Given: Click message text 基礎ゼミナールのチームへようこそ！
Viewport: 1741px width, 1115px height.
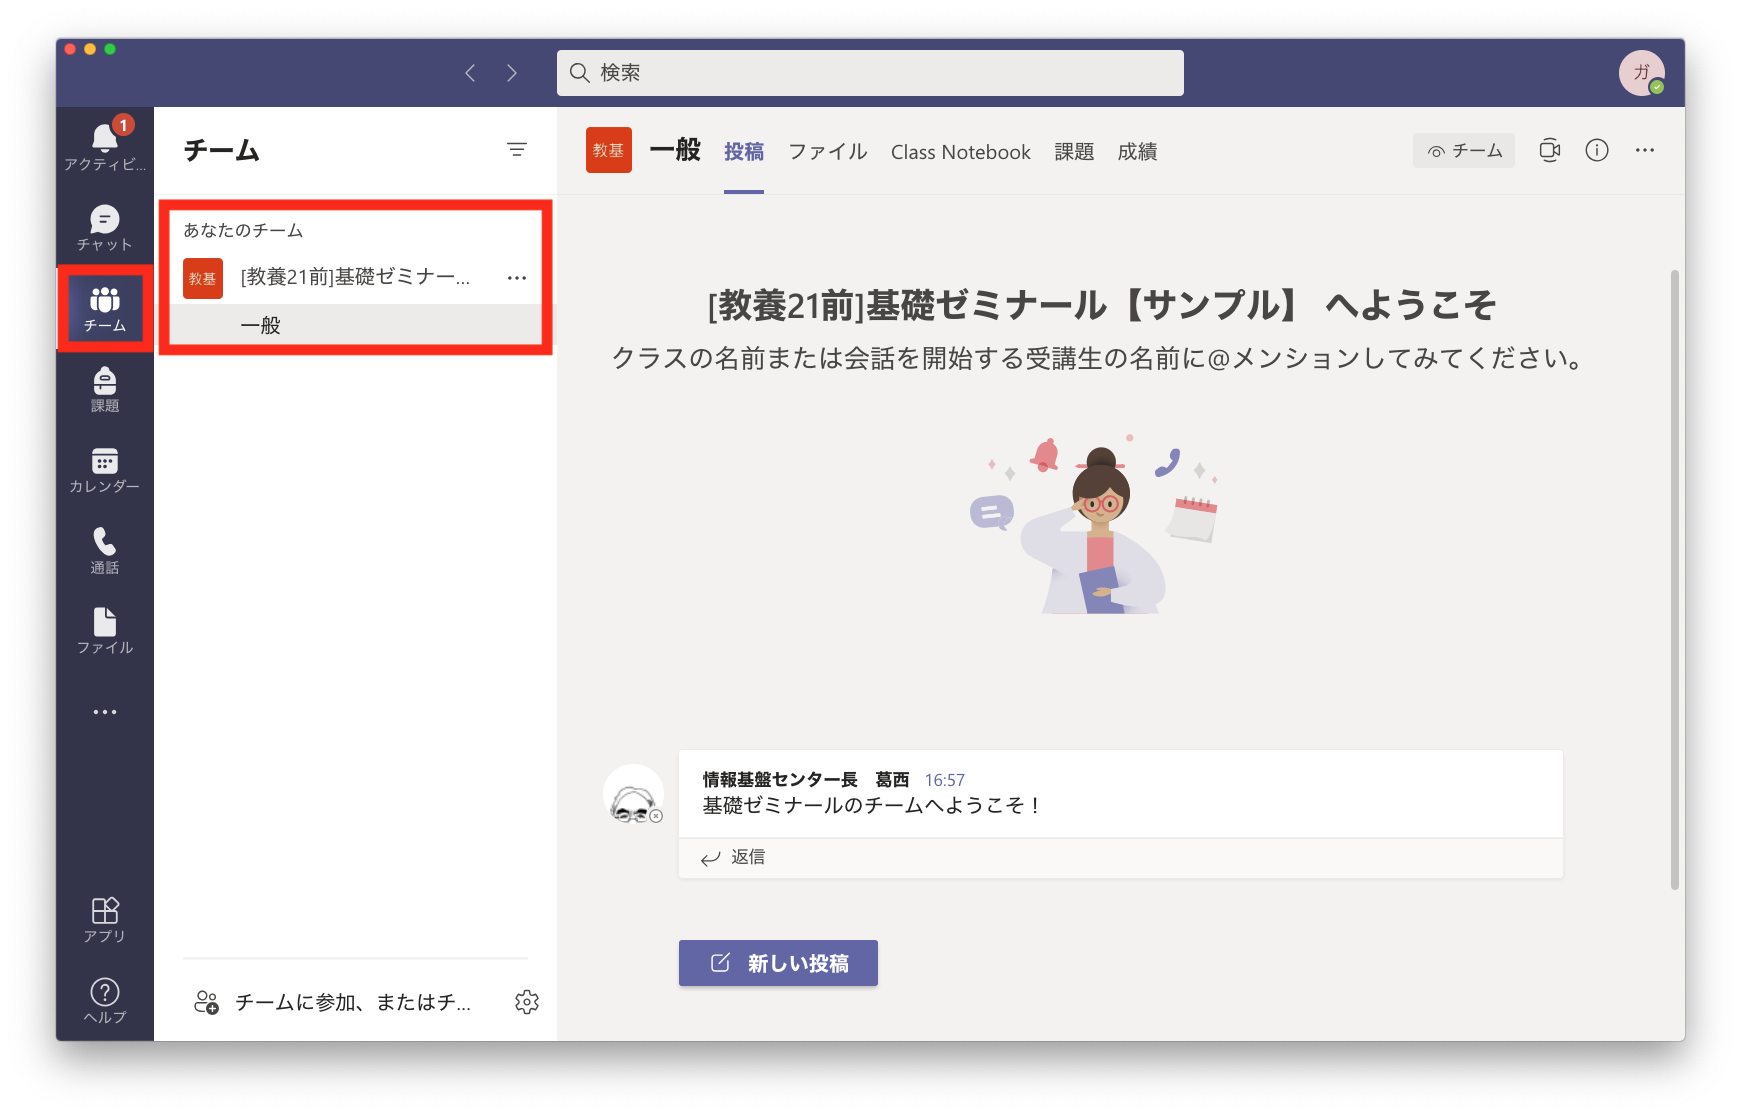Looking at the screenshot, I should [x=873, y=805].
